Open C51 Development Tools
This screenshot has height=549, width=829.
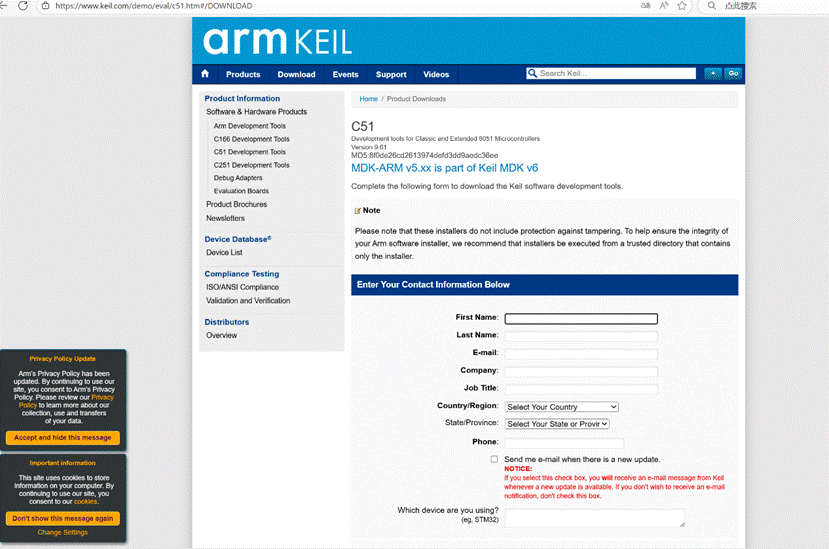coord(250,152)
